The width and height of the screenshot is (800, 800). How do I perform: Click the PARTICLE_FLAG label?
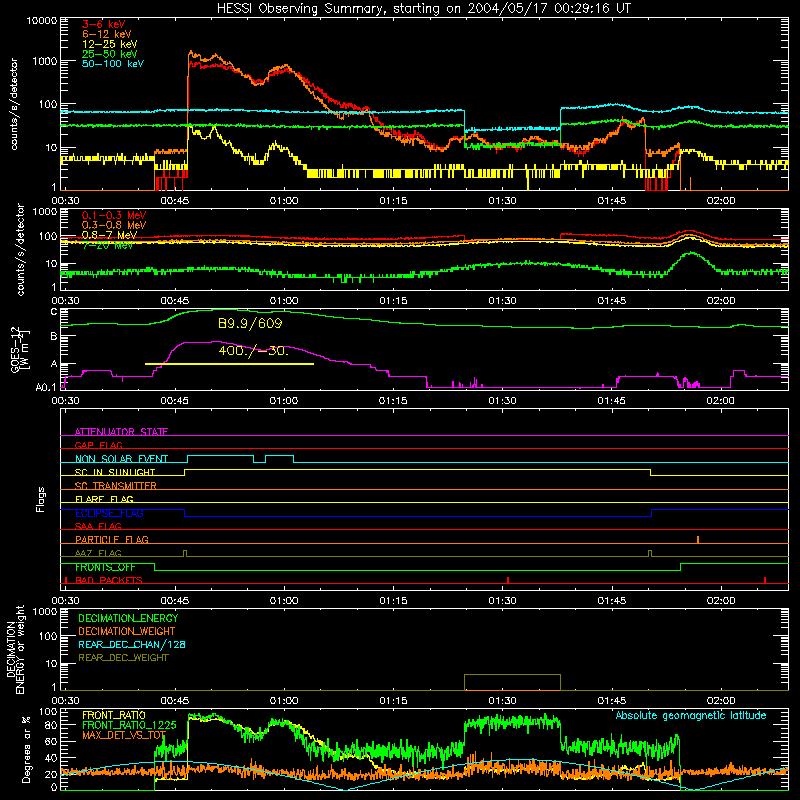(112, 540)
